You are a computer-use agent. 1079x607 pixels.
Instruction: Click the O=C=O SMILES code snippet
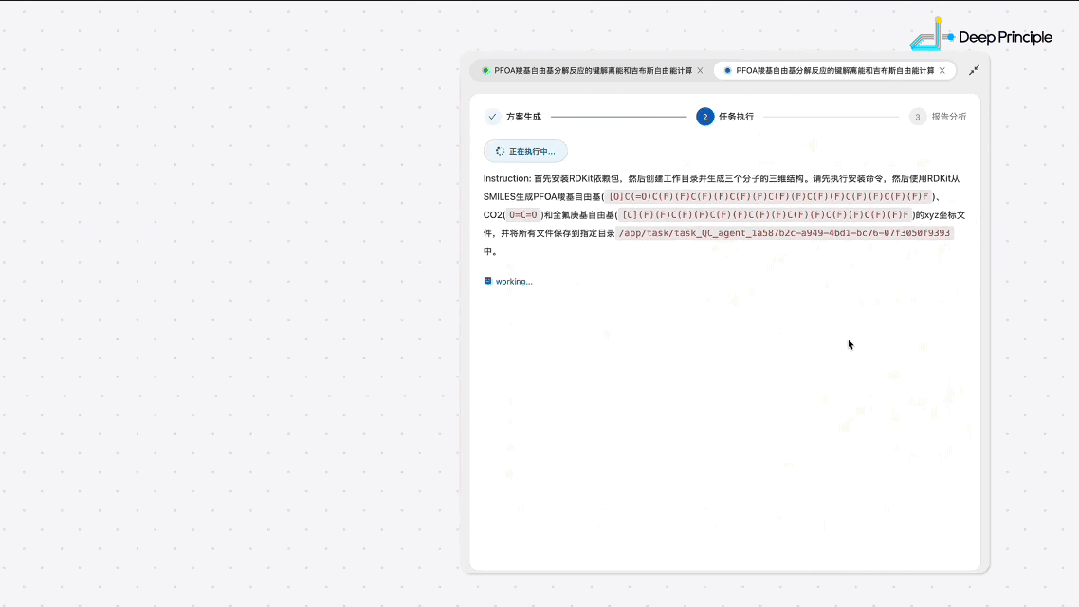pos(524,215)
